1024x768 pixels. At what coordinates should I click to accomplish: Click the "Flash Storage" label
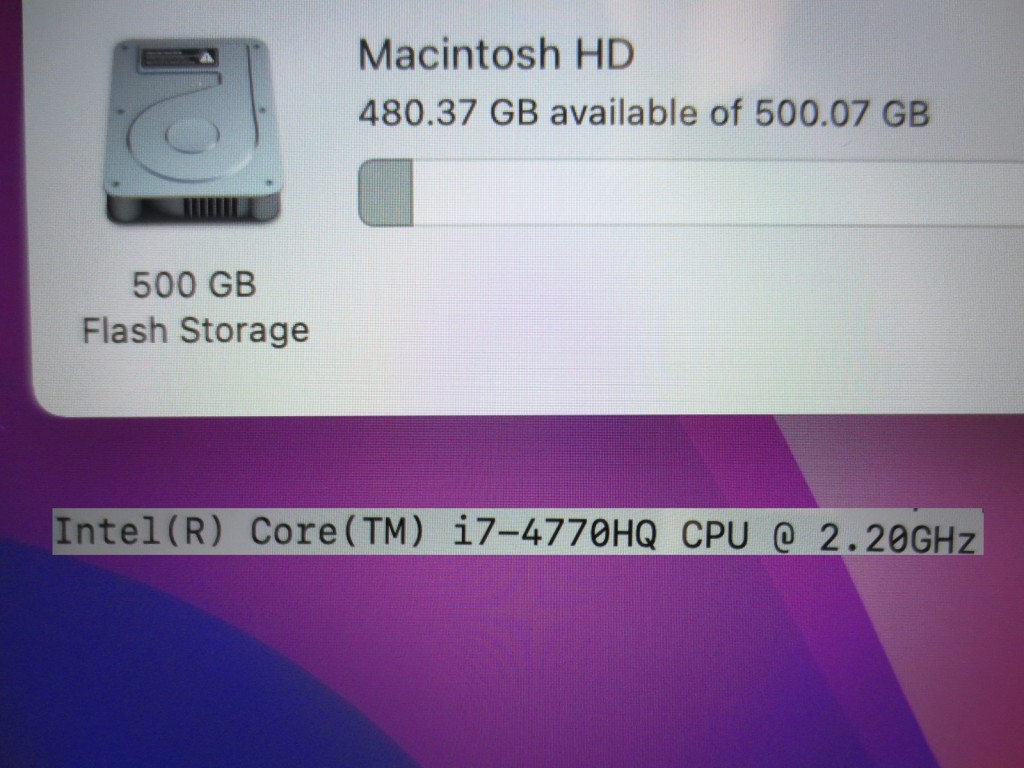click(x=195, y=330)
